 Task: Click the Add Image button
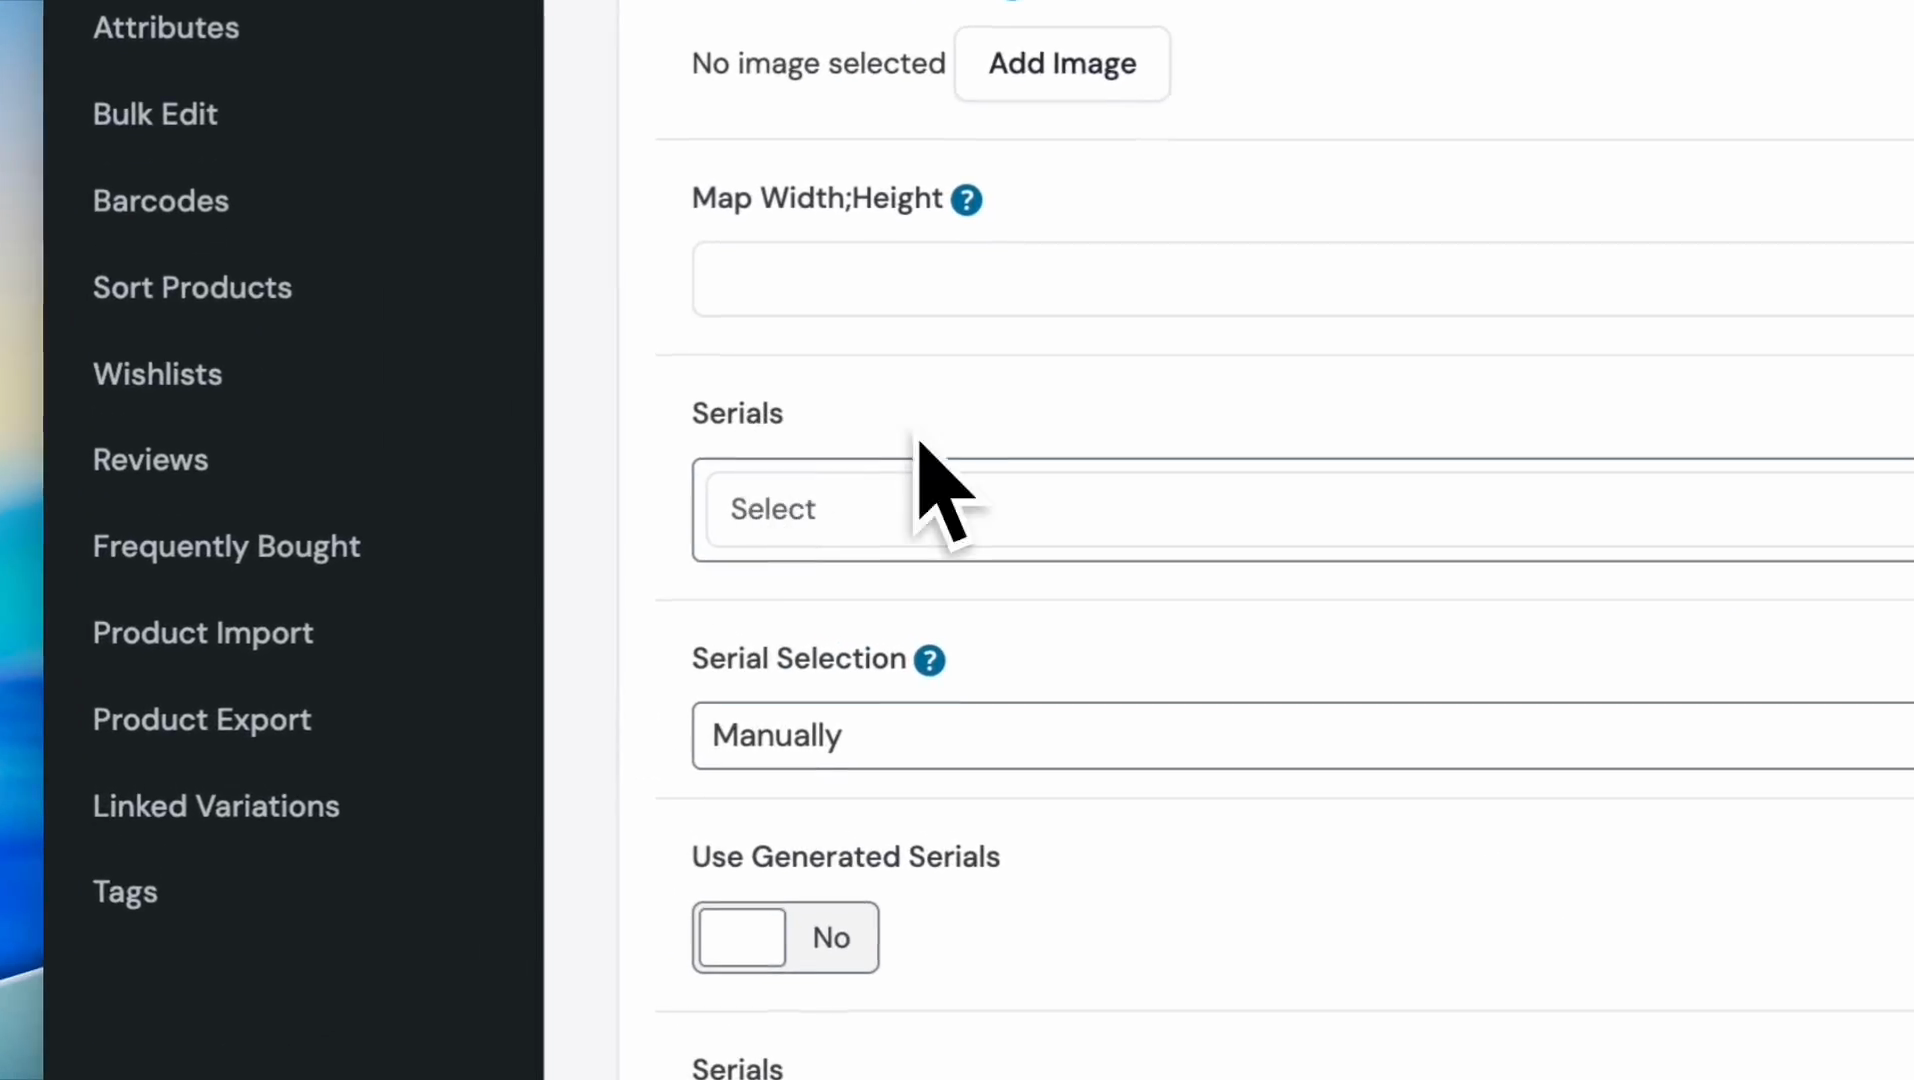[1062, 64]
